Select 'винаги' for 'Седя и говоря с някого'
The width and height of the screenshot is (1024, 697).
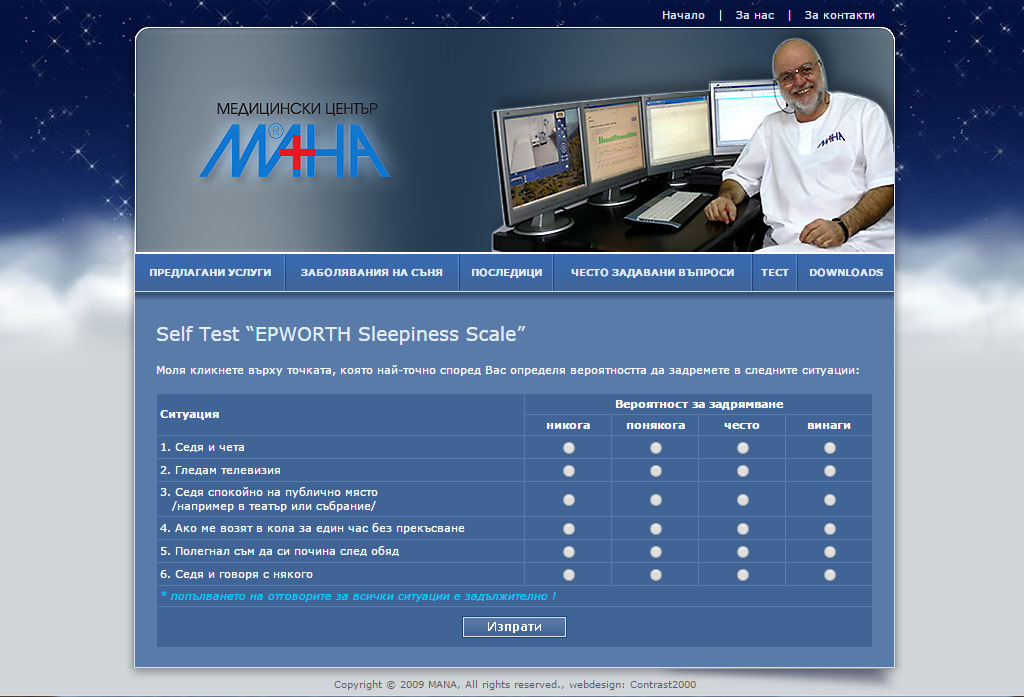(x=830, y=575)
